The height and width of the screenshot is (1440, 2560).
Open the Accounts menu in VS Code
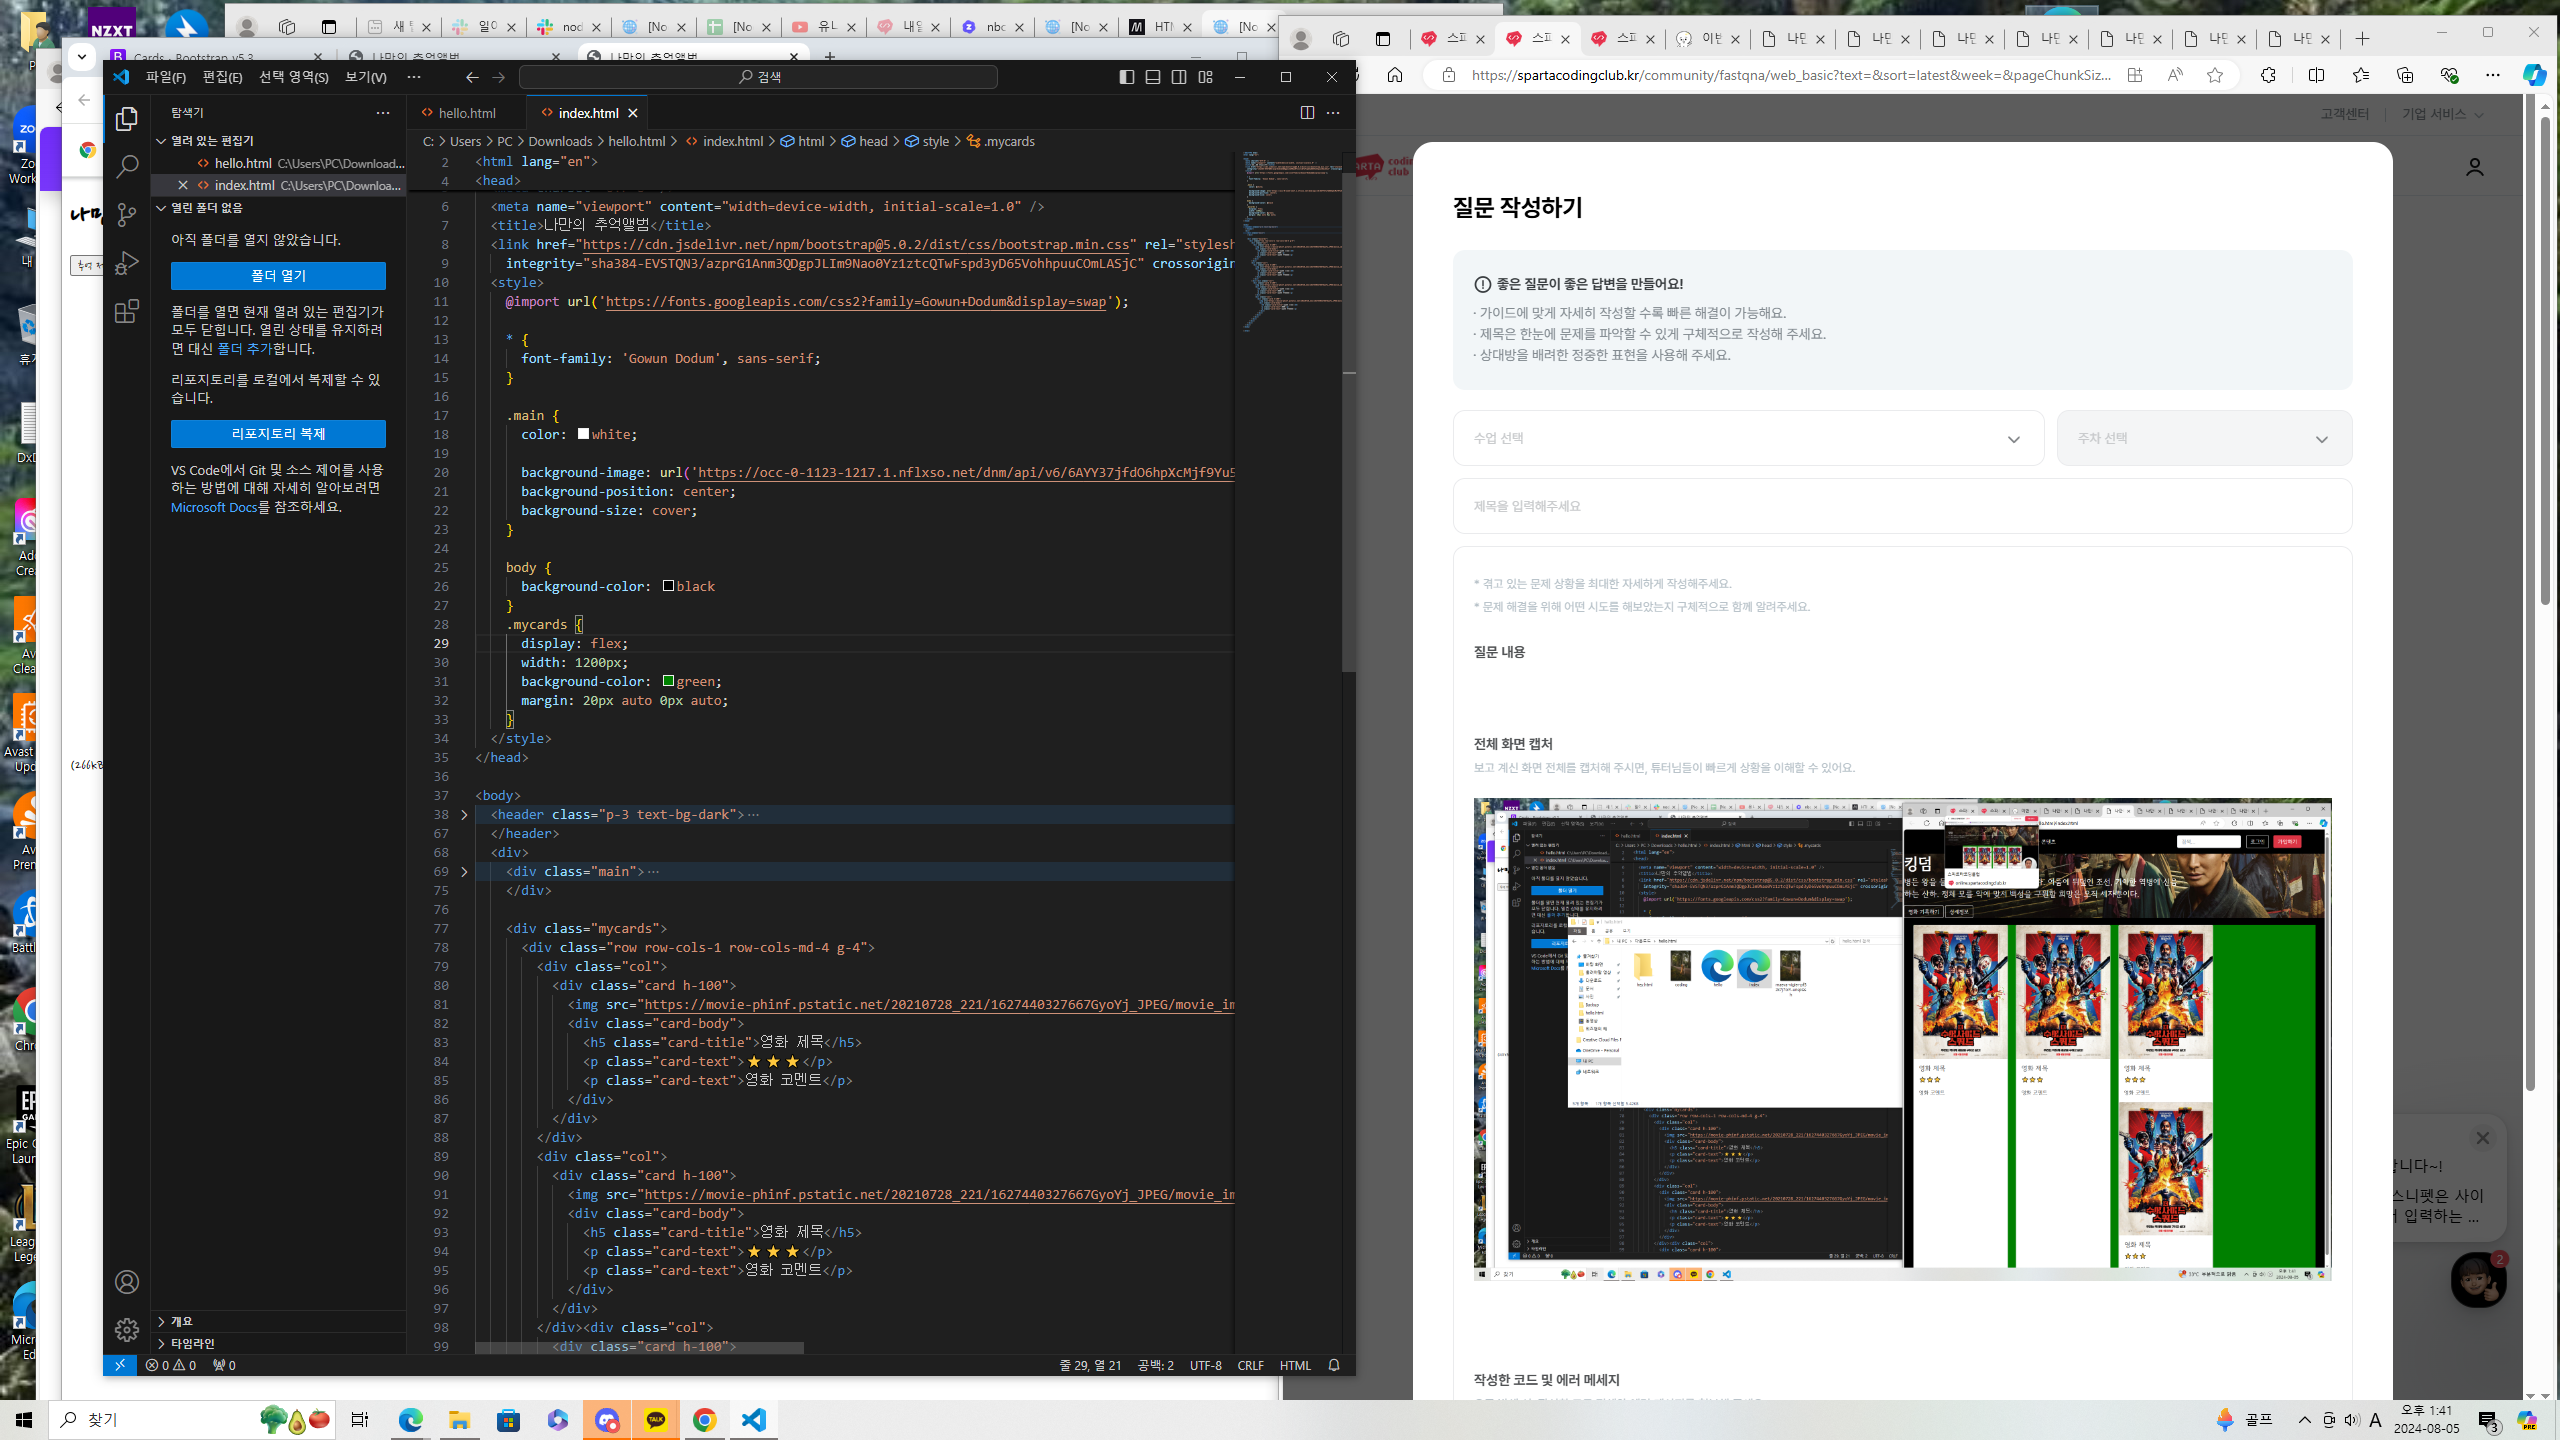126,1282
